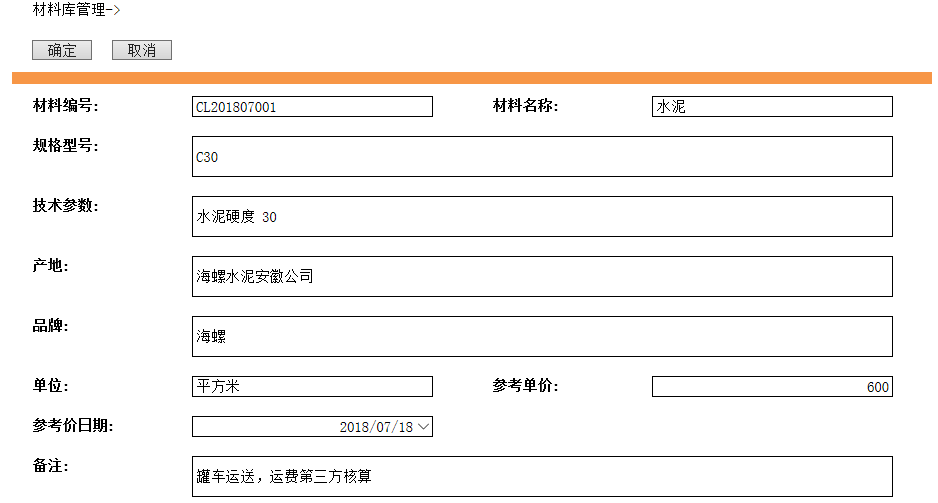Click the 确定 confirm button
The width and height of the screenshot is (938, 503).
point(62,50)
